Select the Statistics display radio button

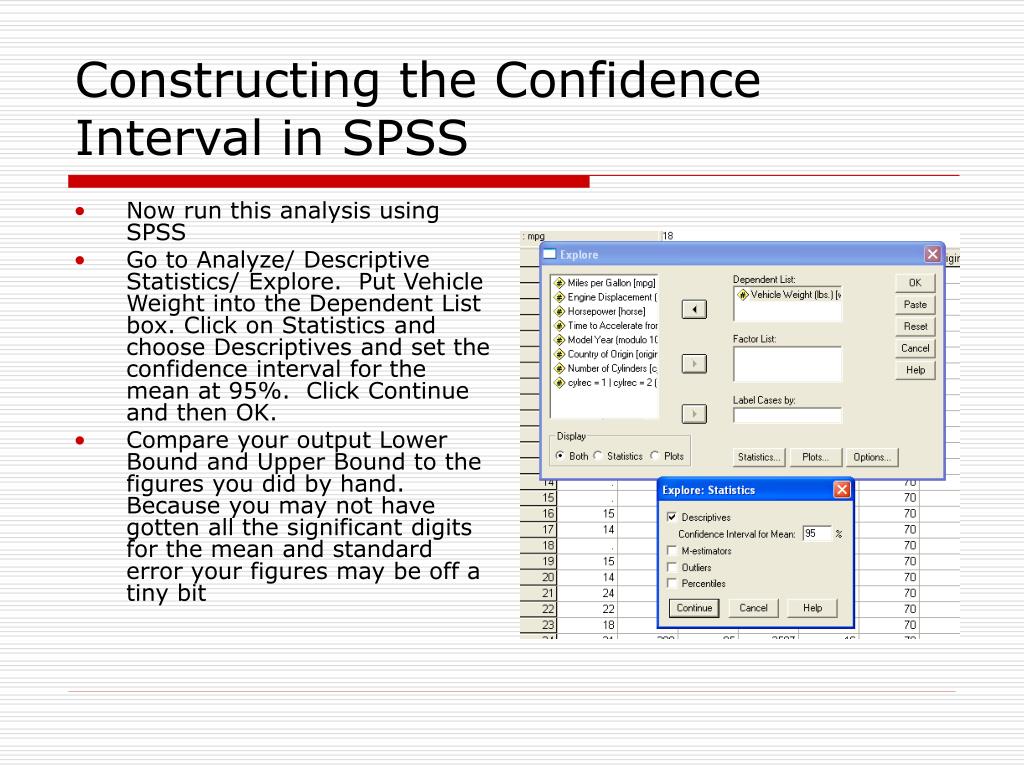[599, 456]
